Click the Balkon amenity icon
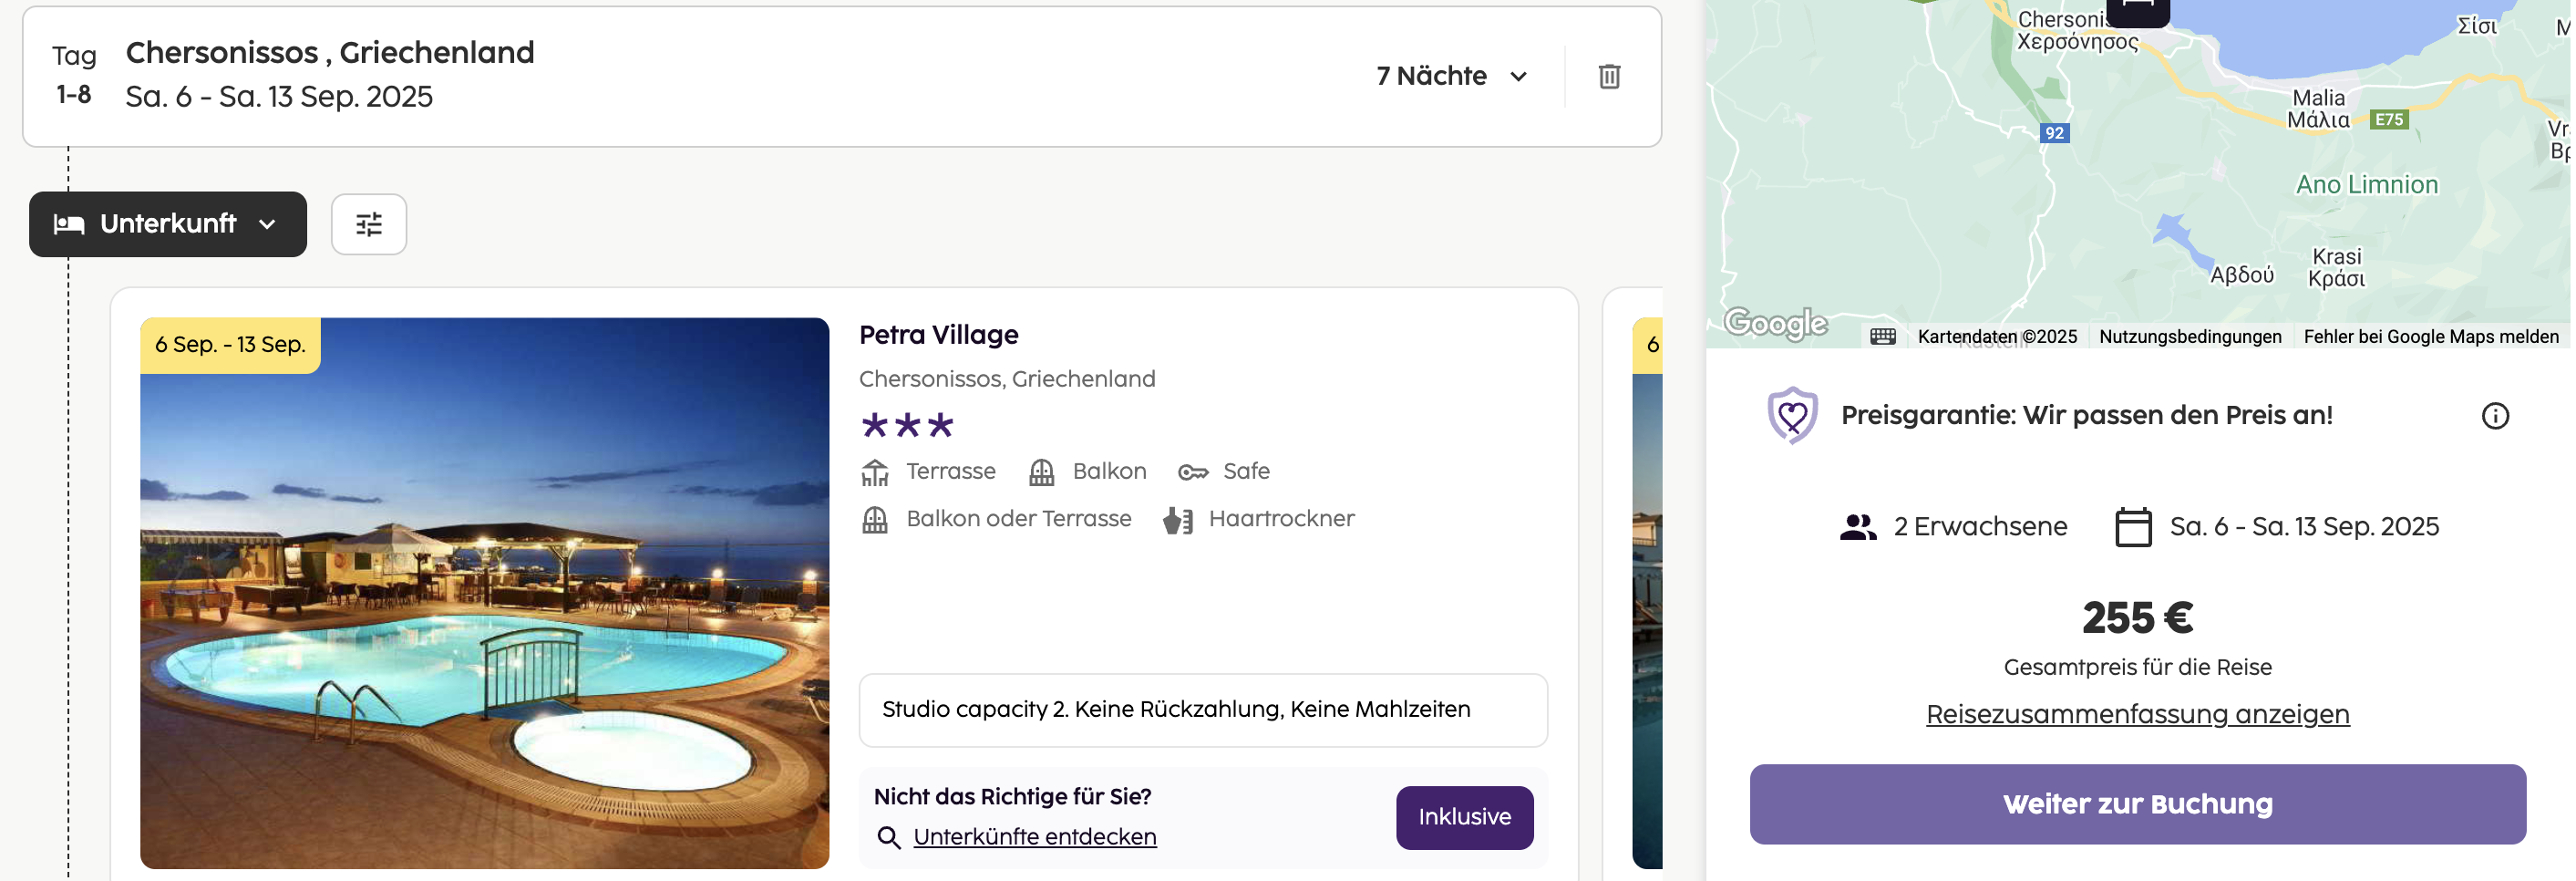2576x881 pixels. coord(1041,472)
